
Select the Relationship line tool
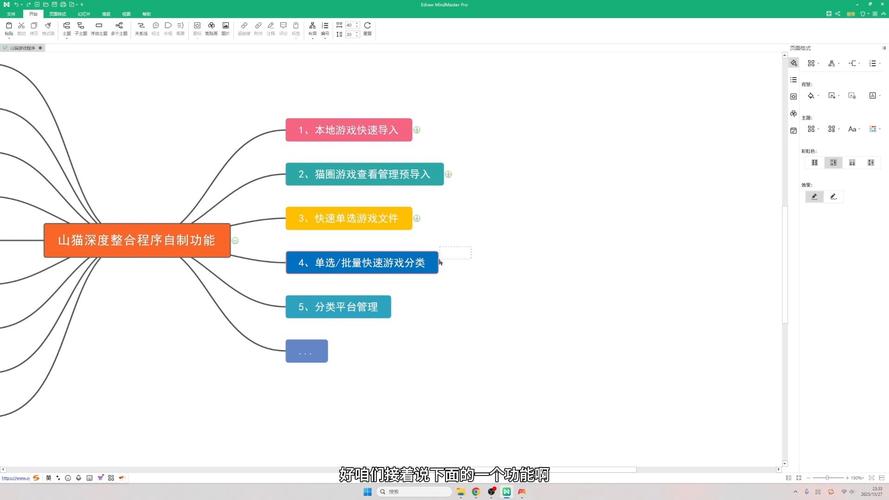pos(141,26)
